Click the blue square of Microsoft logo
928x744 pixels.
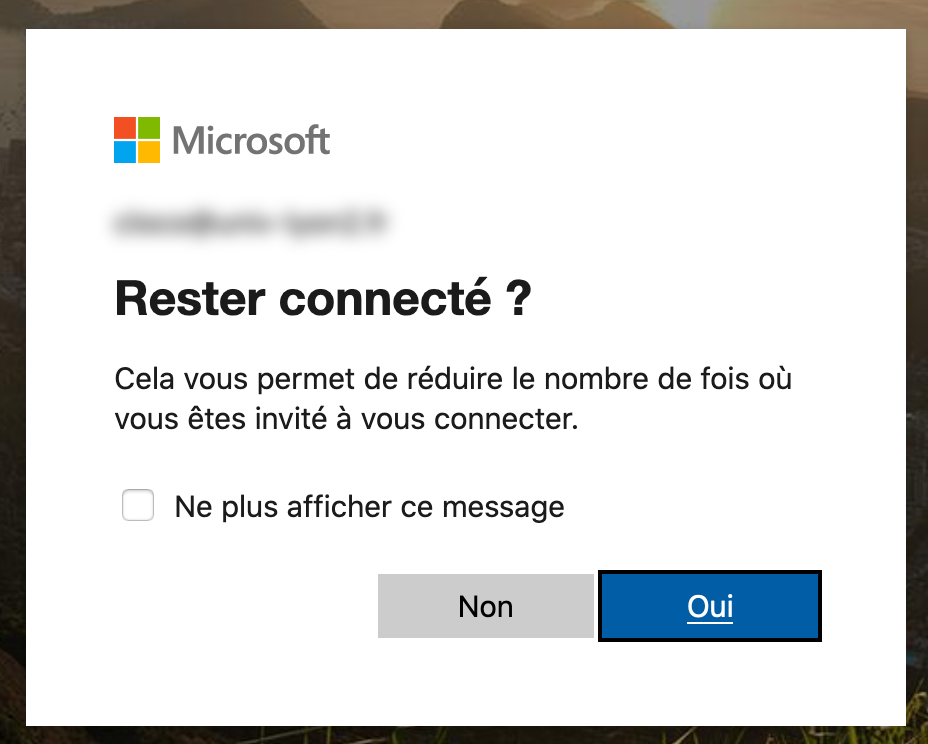pos(124,152)
